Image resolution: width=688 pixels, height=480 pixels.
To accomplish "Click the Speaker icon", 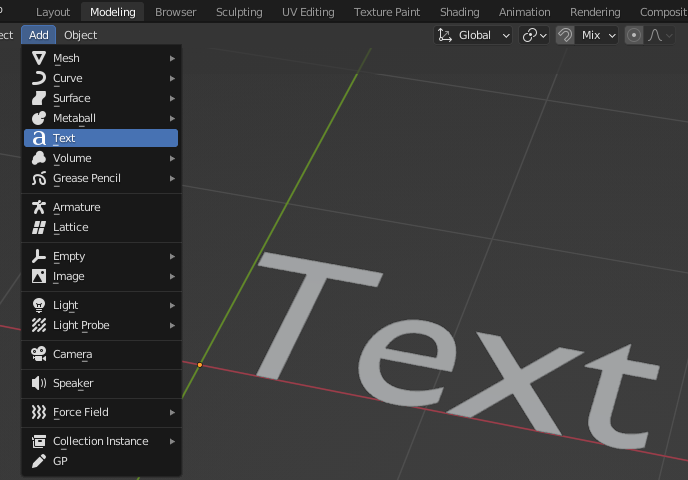I will (x=39, y=383).
